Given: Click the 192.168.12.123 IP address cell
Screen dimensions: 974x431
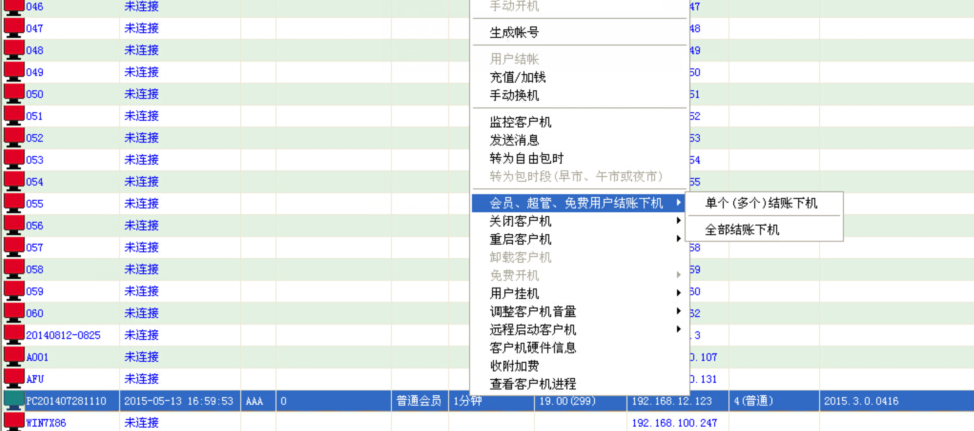Looking at the screenshot, I should tap(671, 401).
